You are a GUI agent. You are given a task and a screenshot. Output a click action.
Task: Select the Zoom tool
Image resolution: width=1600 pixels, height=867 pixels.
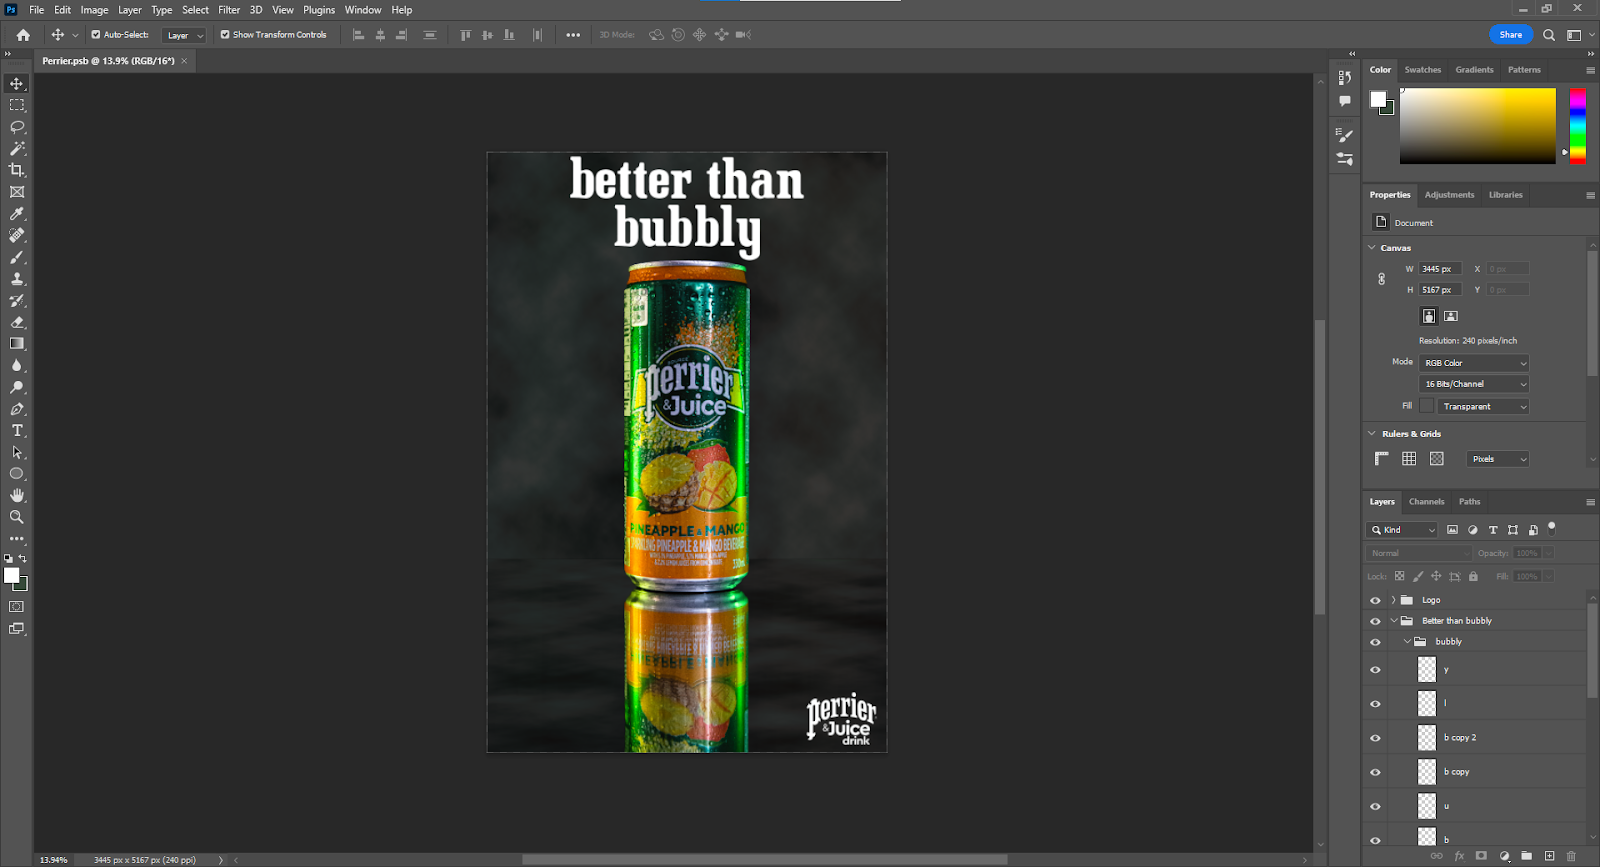point(17,517)
